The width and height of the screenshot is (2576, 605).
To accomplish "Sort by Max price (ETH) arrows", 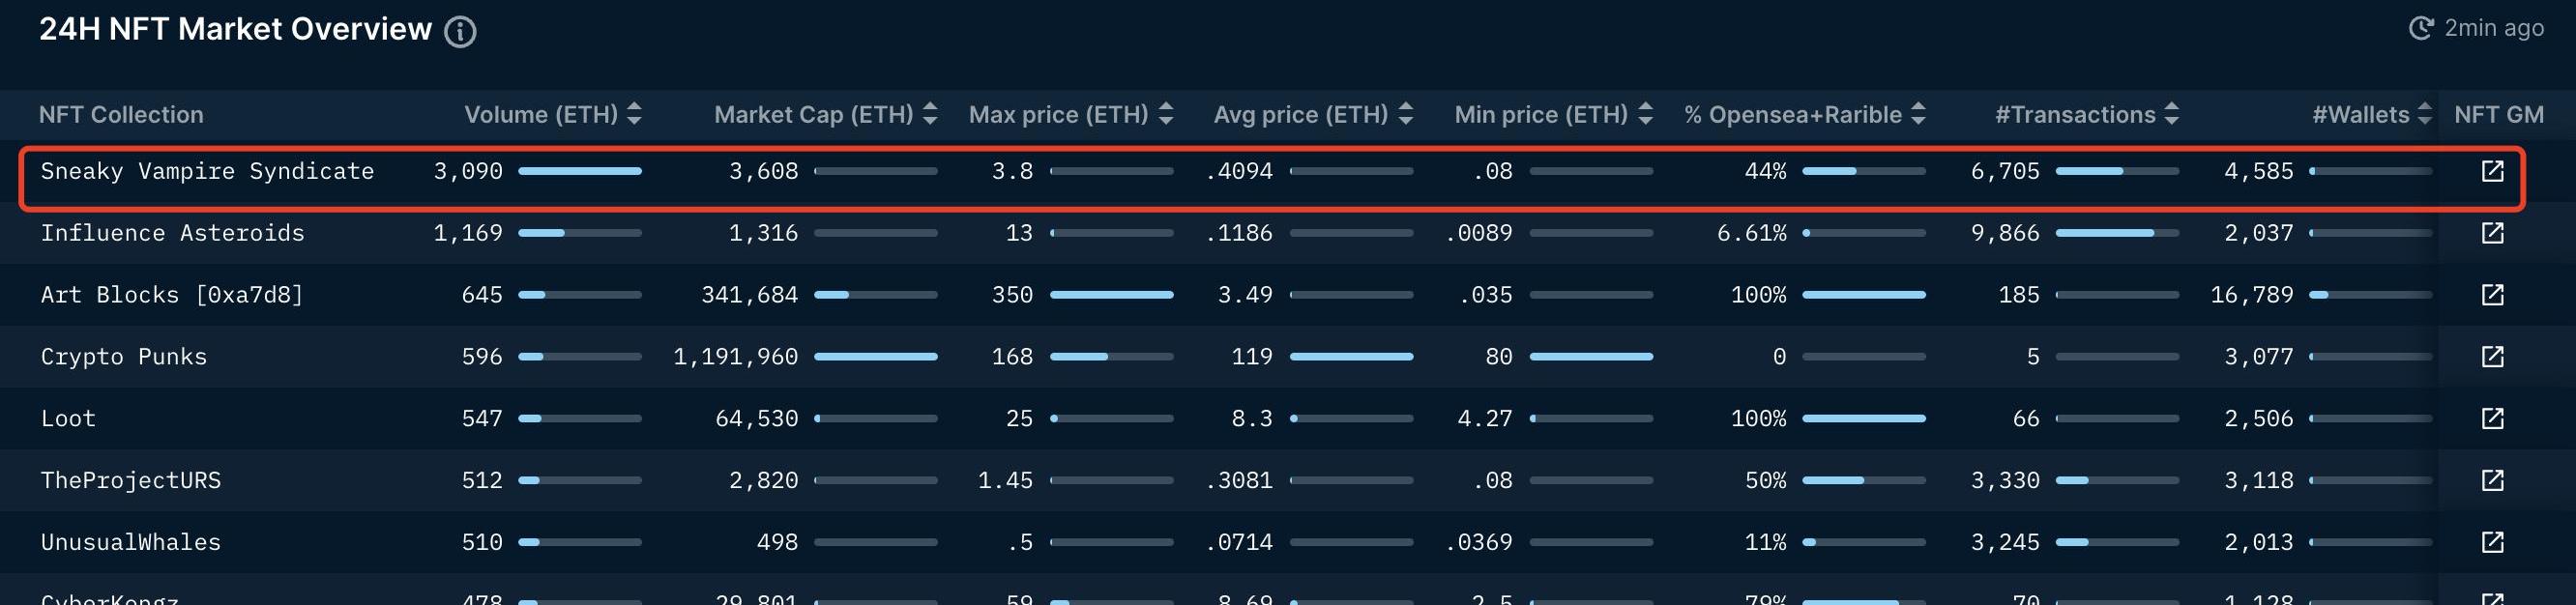I will tap(1166, 114).
